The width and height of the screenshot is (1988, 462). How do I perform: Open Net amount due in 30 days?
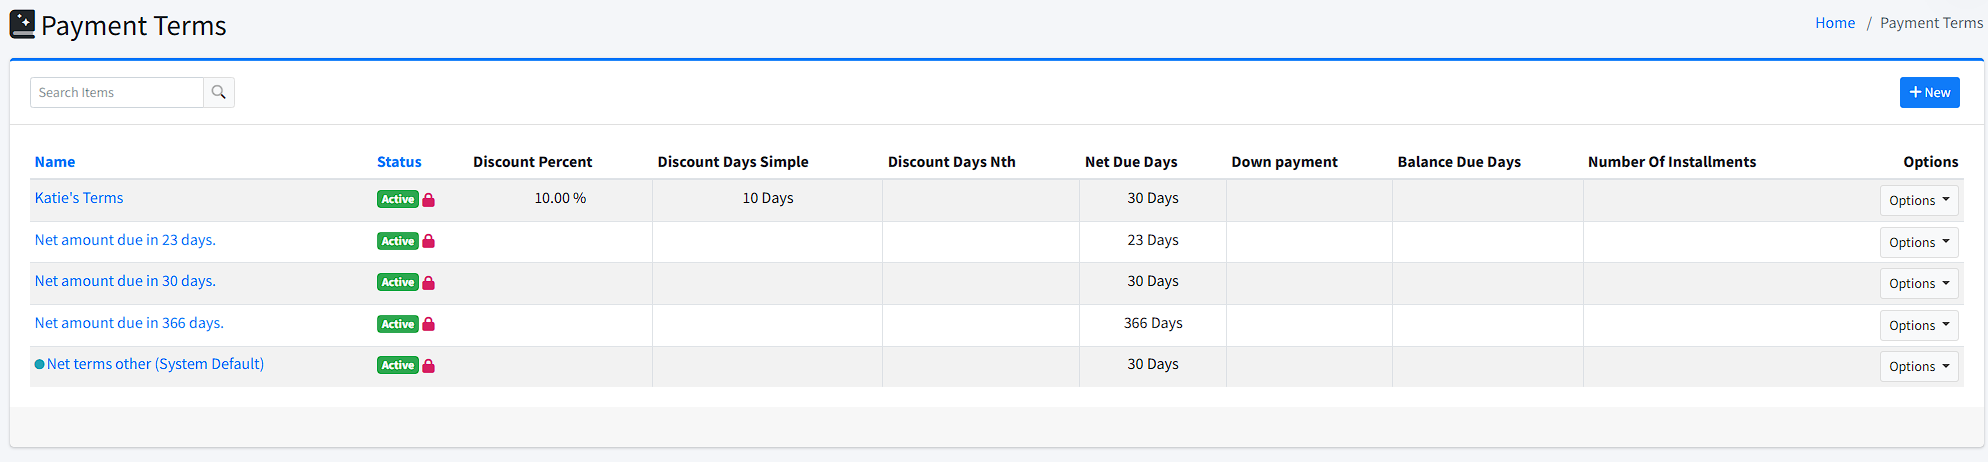point(125,281)
